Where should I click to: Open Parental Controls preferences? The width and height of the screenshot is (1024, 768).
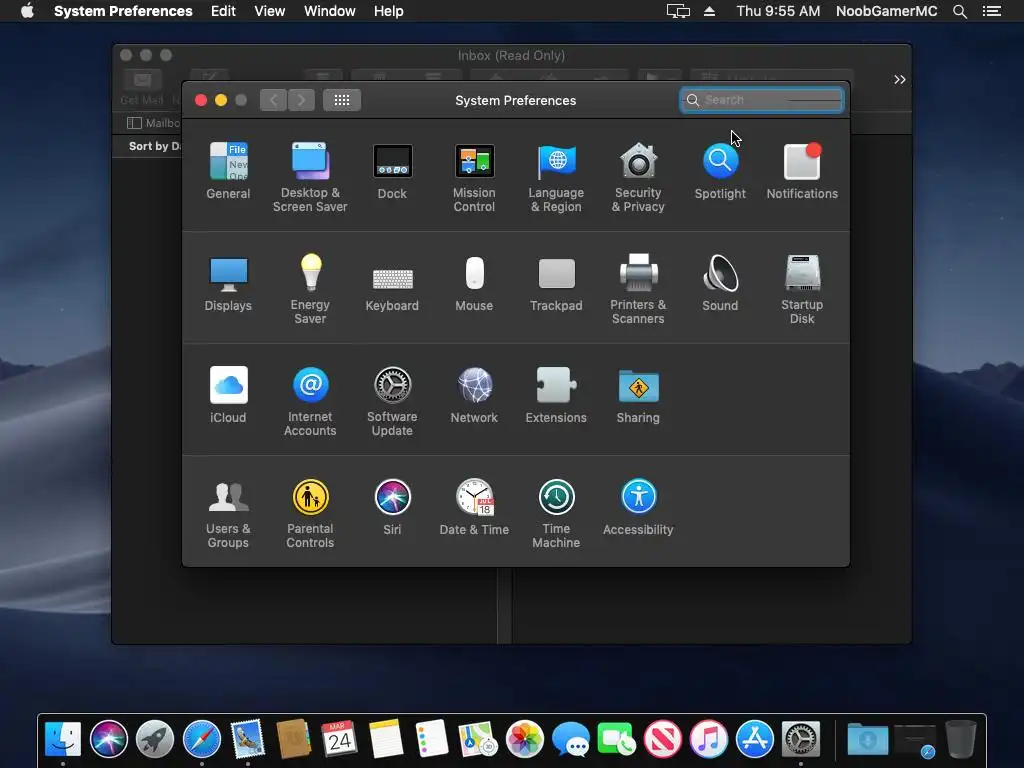310,513
